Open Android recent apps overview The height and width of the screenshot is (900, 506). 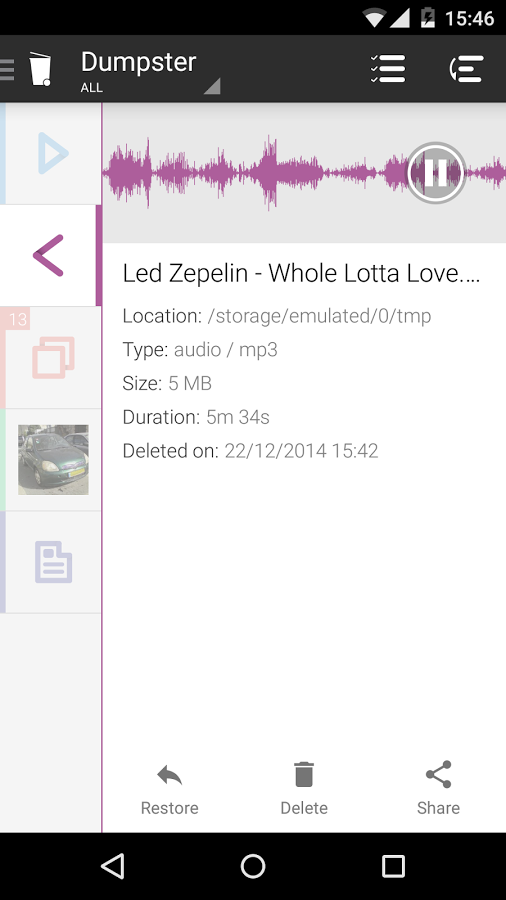pyautogui.click(x=394, y=866)
